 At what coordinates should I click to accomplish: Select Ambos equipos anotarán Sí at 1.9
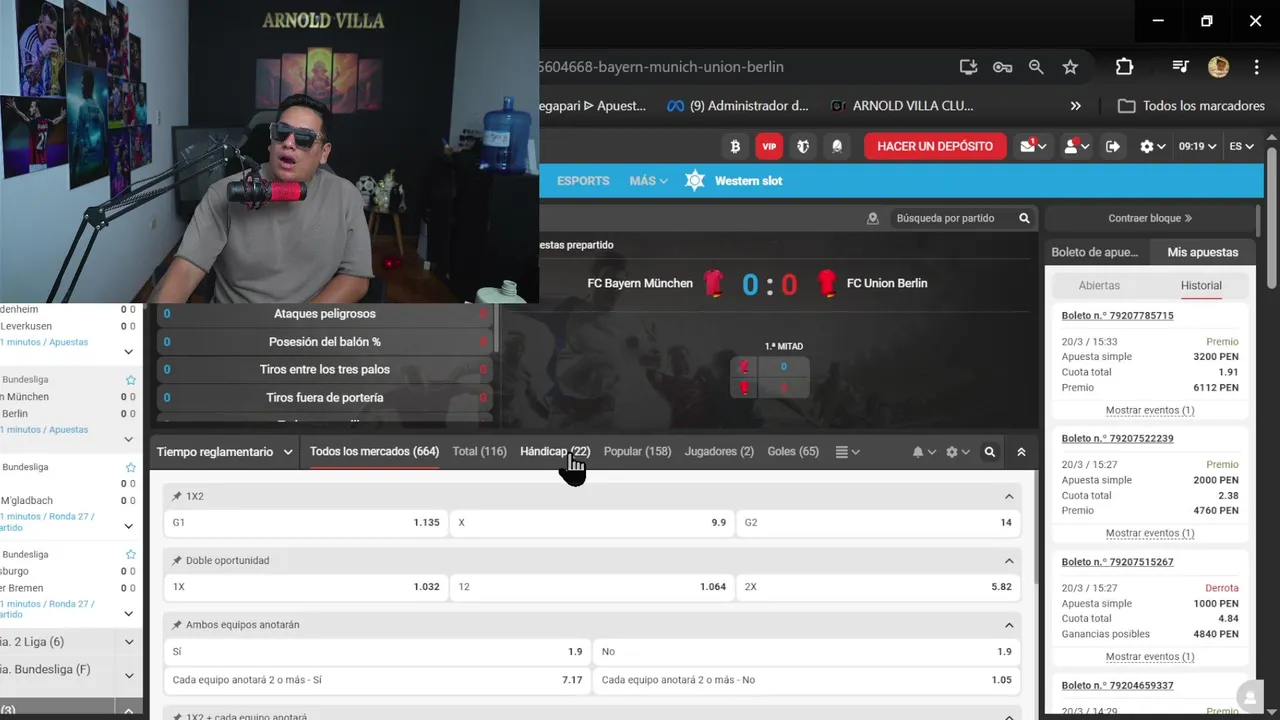(x=377, y=651)
